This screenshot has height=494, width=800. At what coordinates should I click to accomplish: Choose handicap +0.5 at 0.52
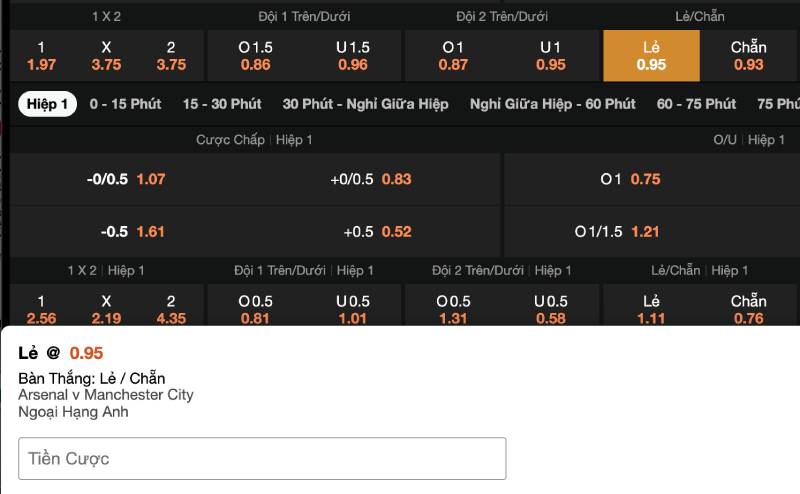[377, 231]
